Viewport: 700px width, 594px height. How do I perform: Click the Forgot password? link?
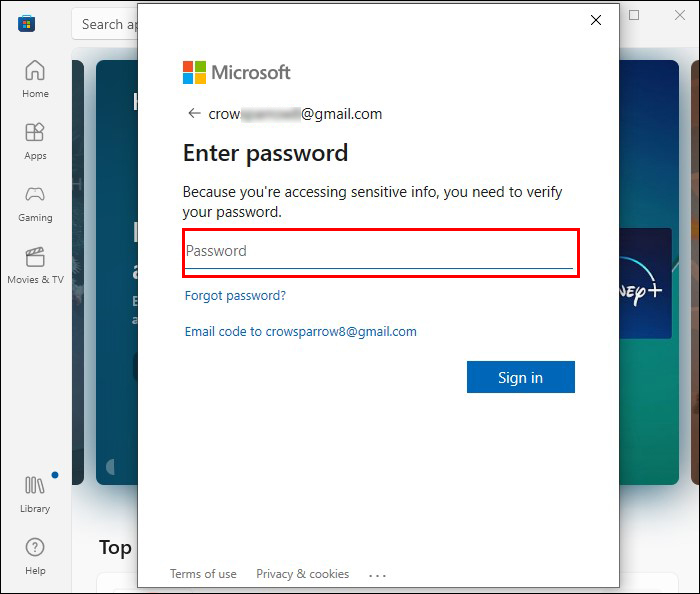click(x=235, y=296)
